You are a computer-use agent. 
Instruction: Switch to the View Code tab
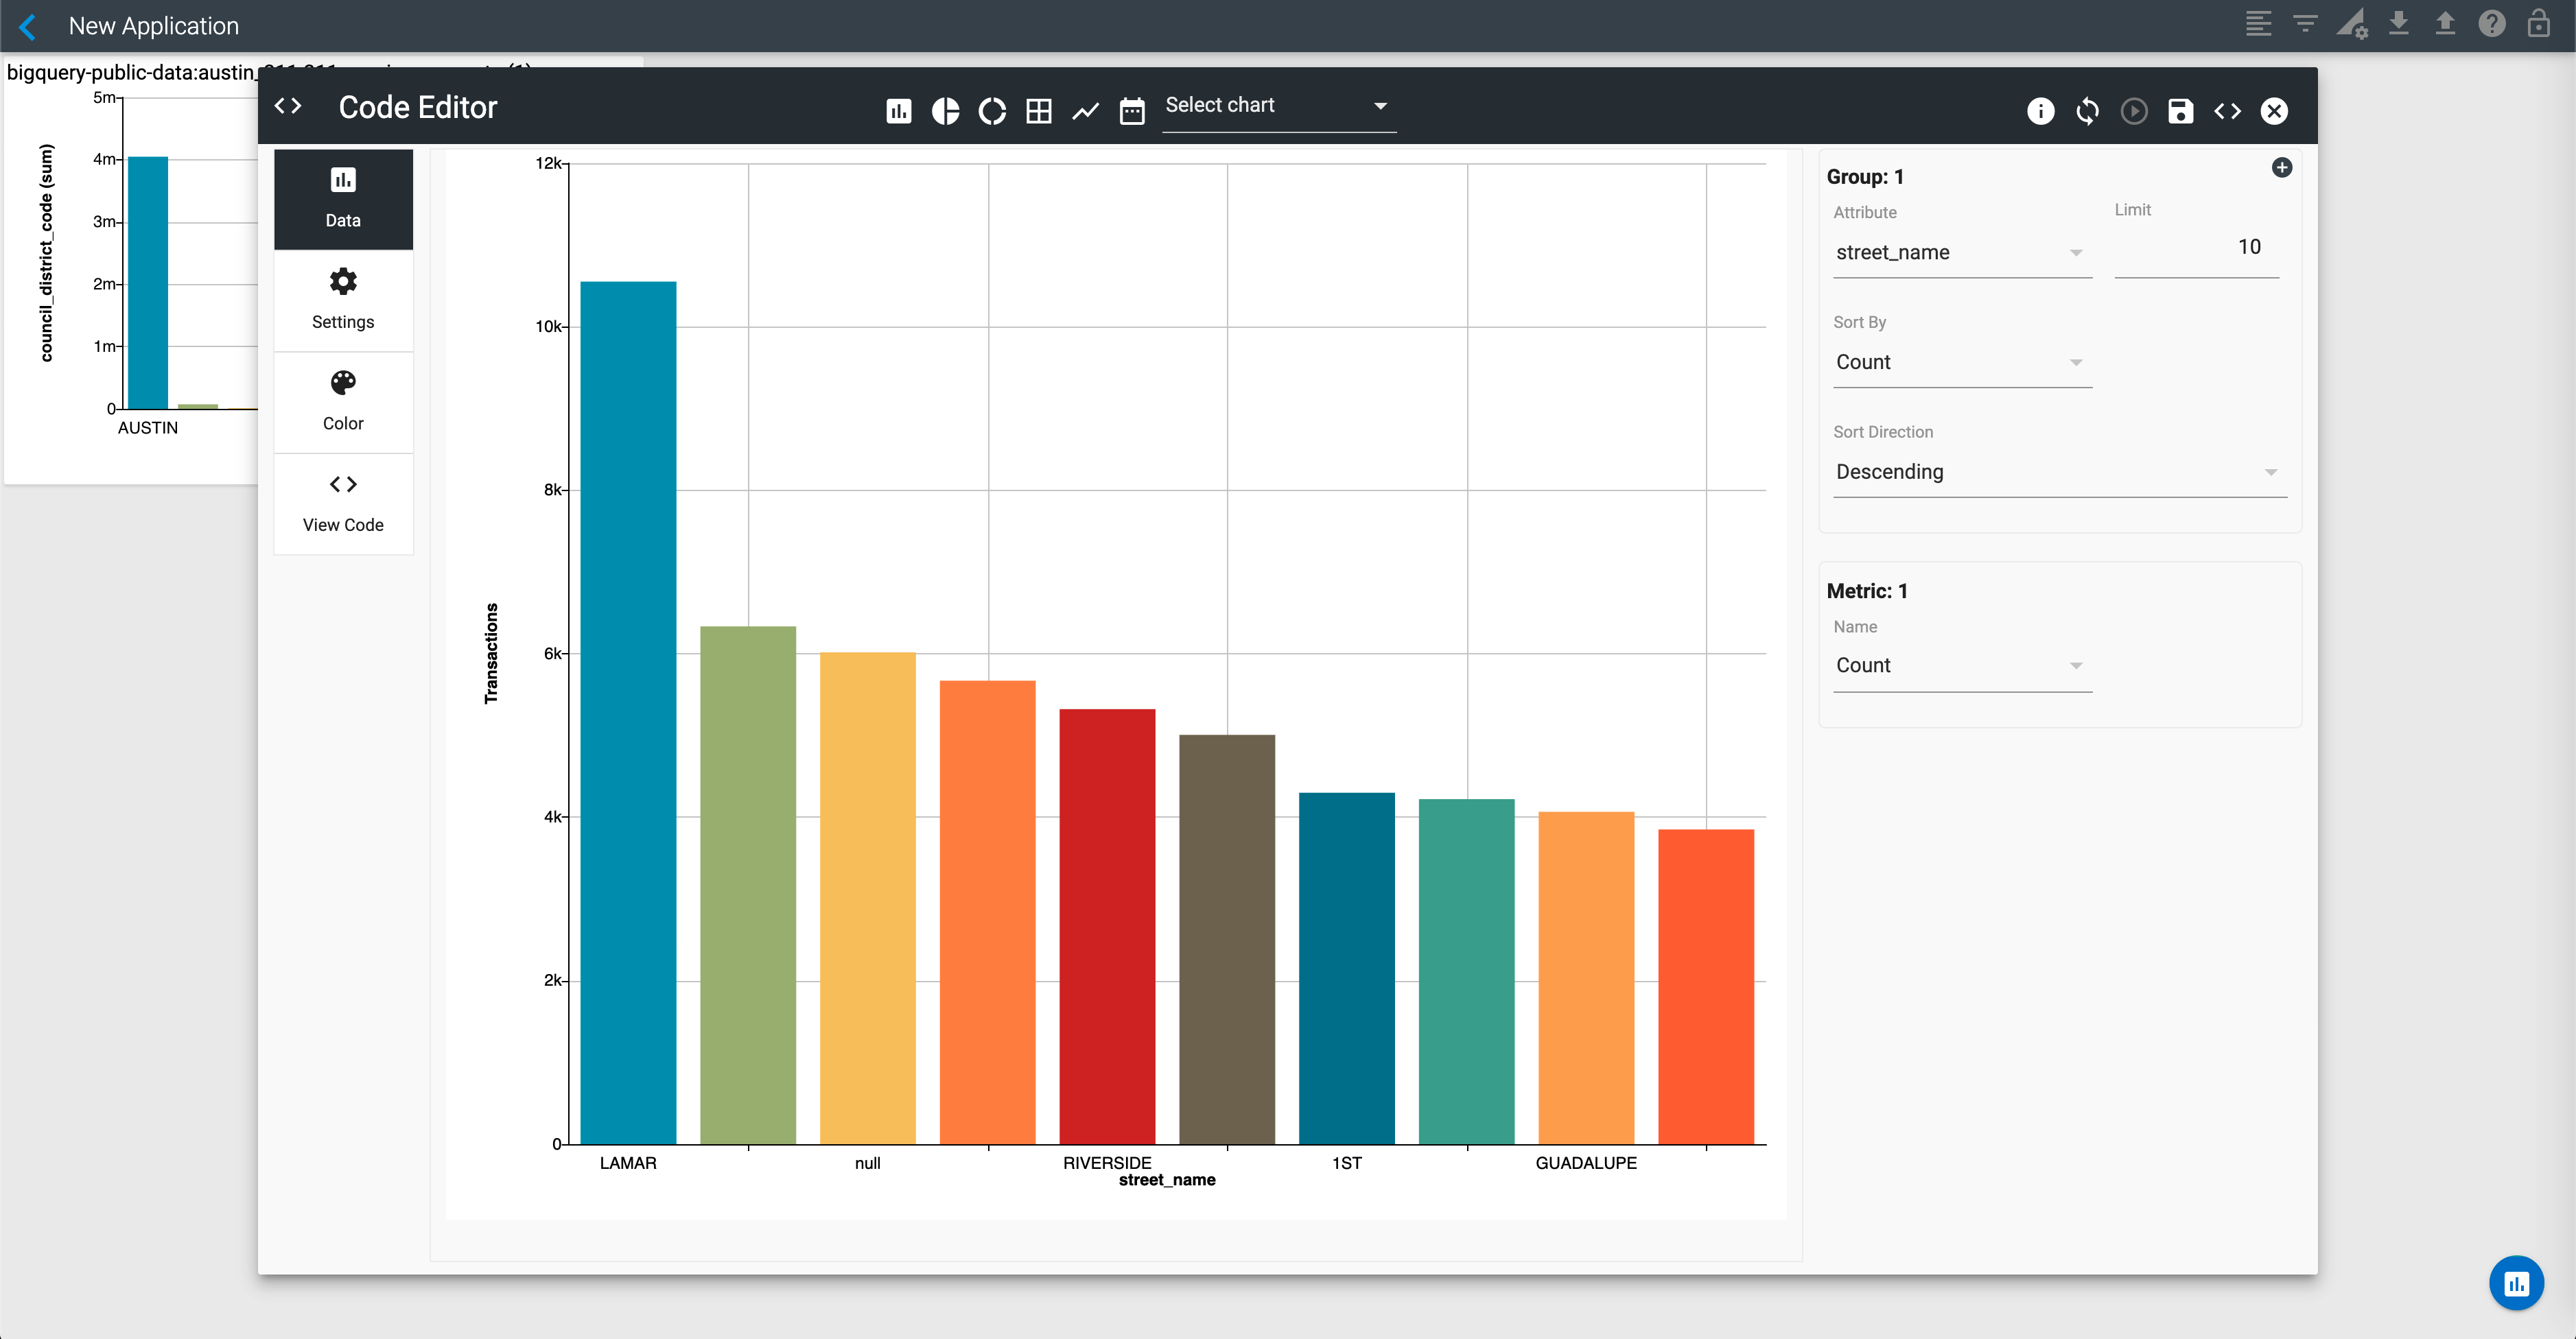click(343, 503)
